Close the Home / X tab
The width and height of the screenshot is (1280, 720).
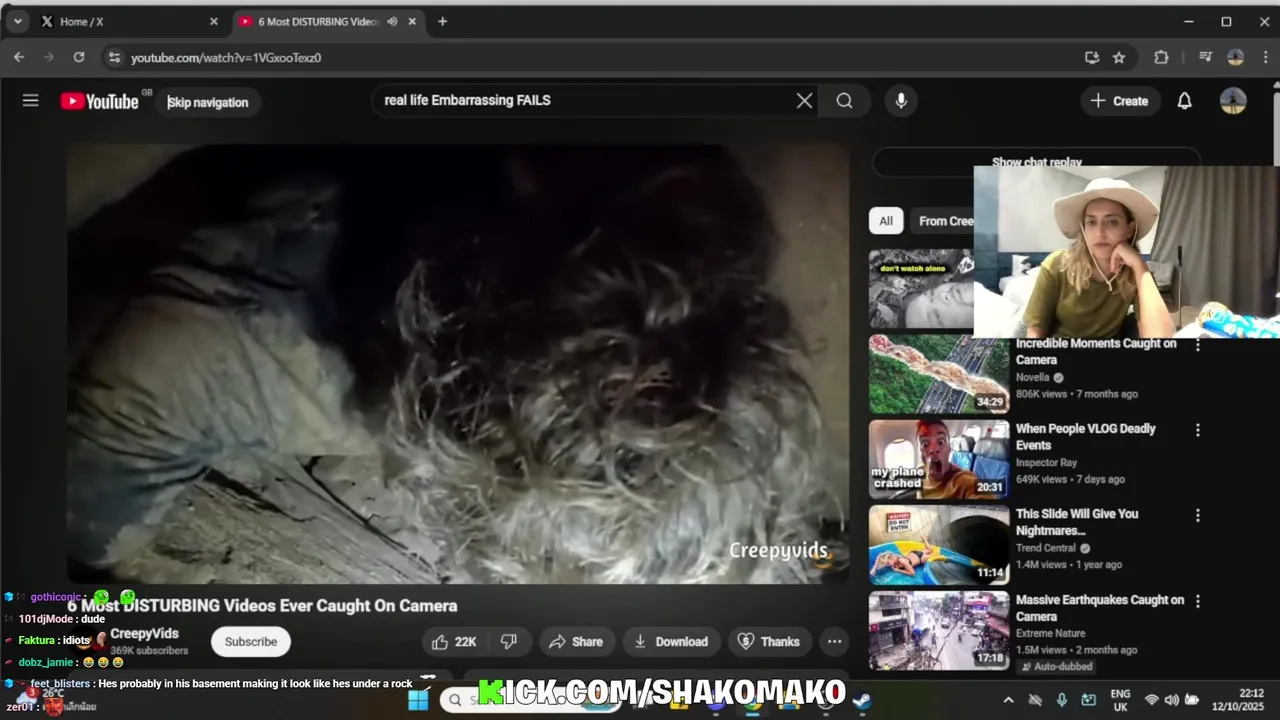click(213, 21)
